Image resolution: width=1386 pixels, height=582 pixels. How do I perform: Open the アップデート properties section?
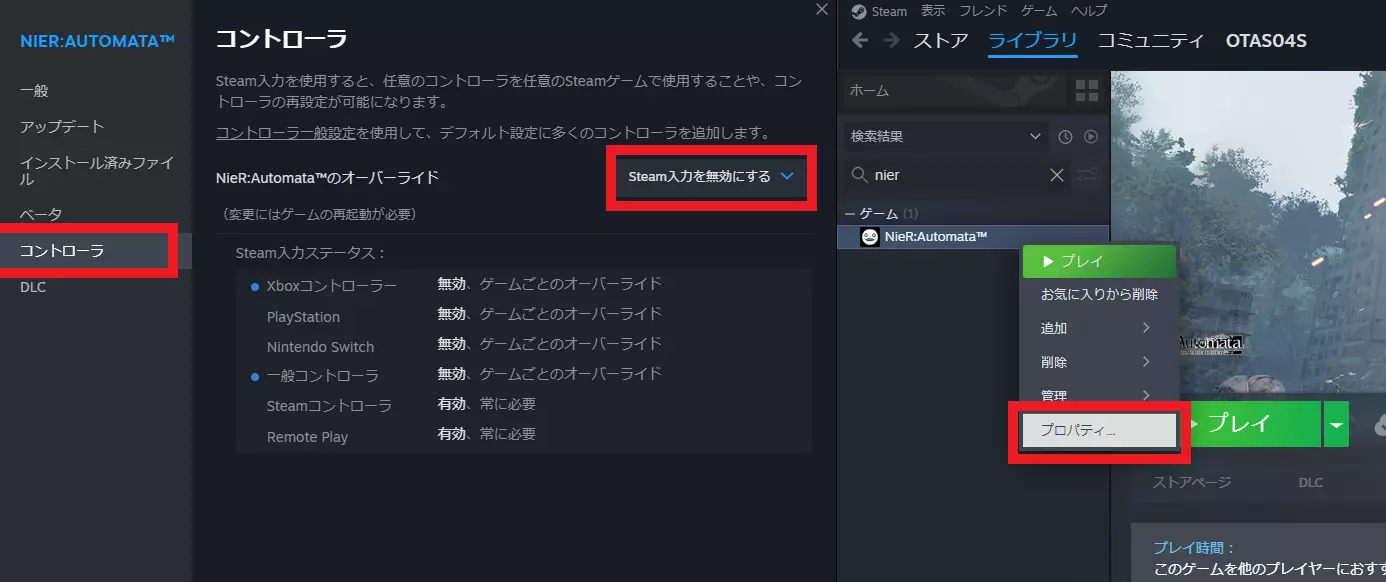[x=62, y=127]
